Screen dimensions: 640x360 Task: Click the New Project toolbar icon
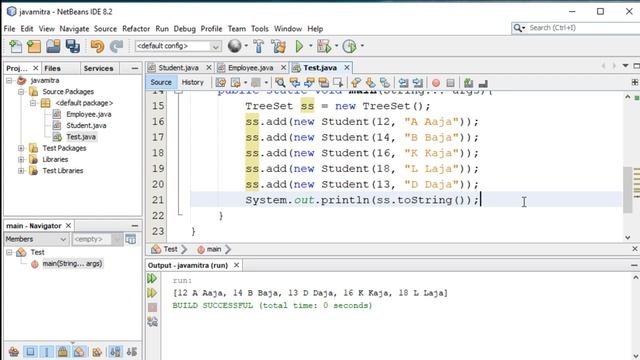click(34, 47)
